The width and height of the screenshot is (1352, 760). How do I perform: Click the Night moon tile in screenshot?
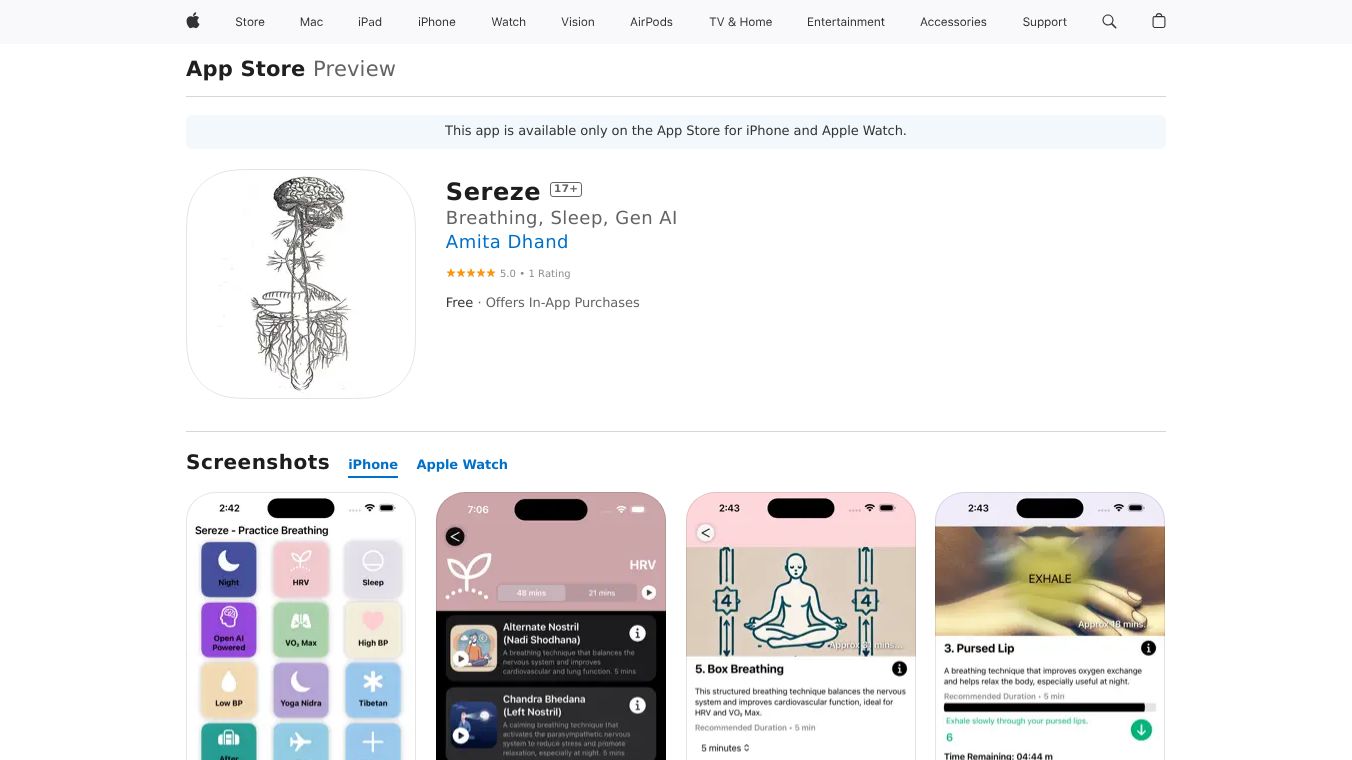pyautogui.click(x=229, y=569)
